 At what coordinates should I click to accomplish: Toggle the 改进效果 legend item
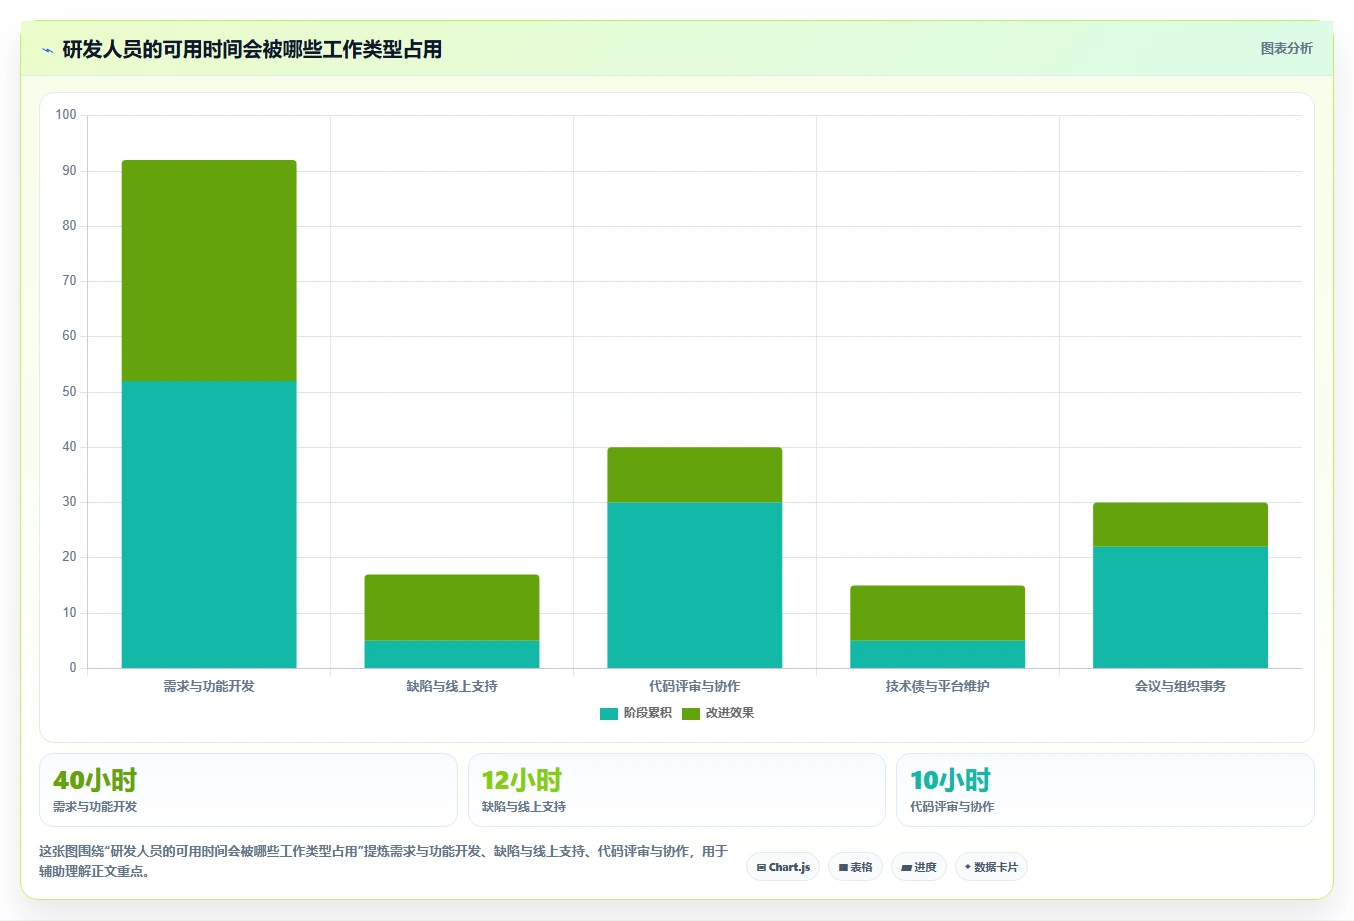coord(718,713)
